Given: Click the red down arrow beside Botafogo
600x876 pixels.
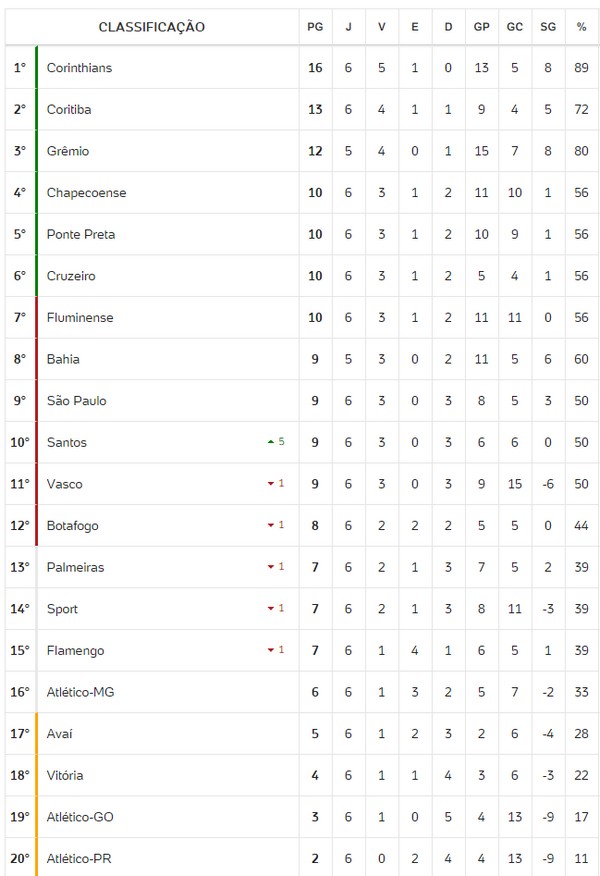Looking at the screenshot, I should tap(270, 526).
